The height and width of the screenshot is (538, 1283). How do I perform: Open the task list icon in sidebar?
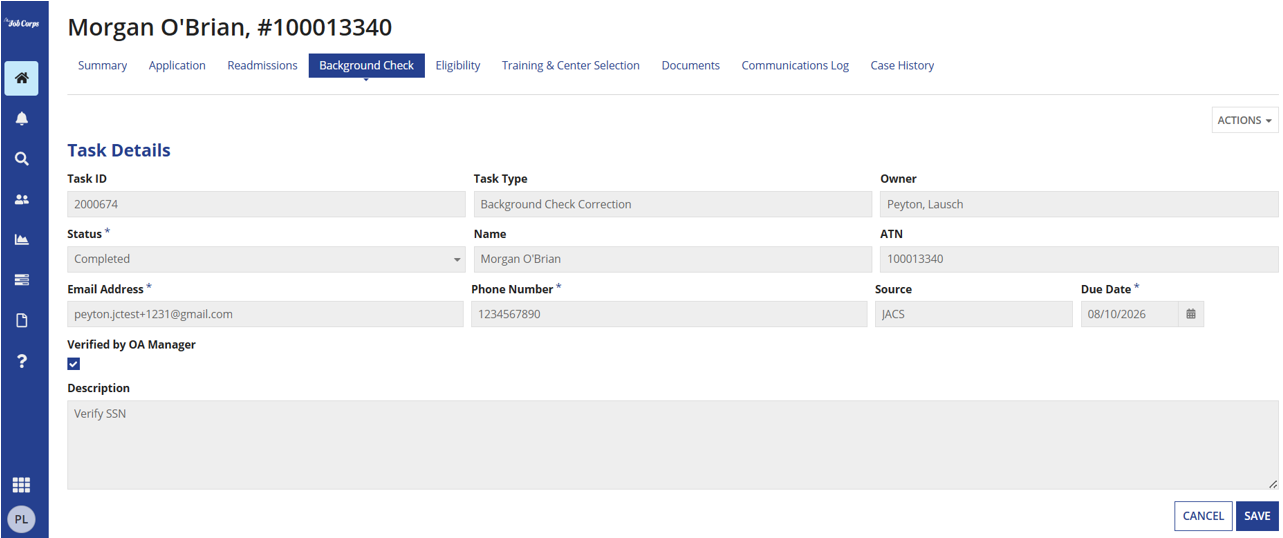(x=21, y=280)
